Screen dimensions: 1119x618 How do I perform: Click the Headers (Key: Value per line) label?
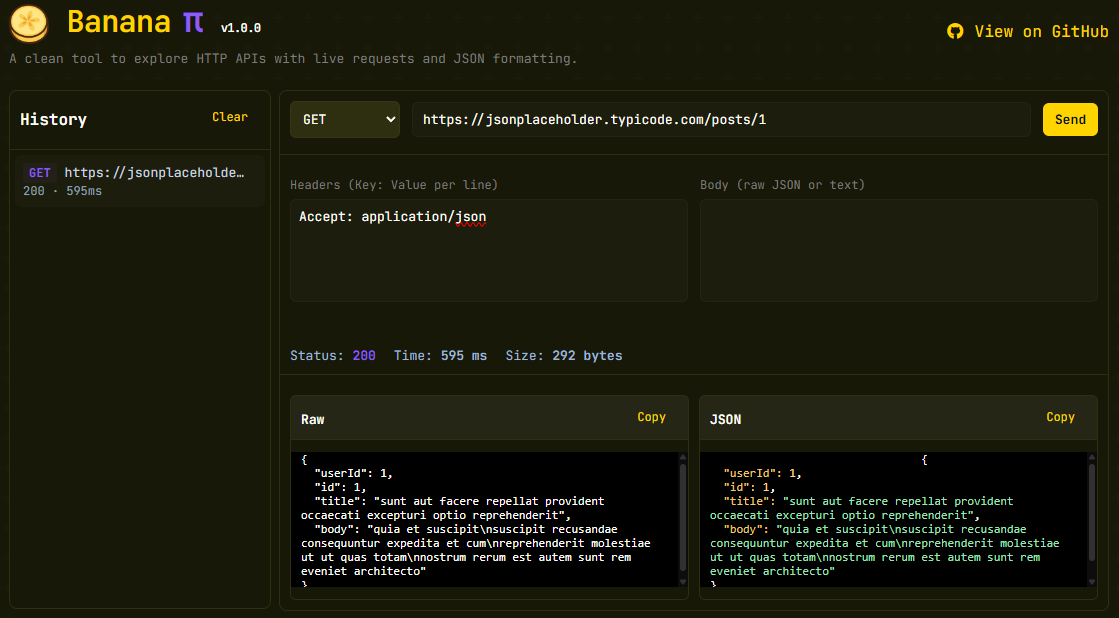click(394, 185)
